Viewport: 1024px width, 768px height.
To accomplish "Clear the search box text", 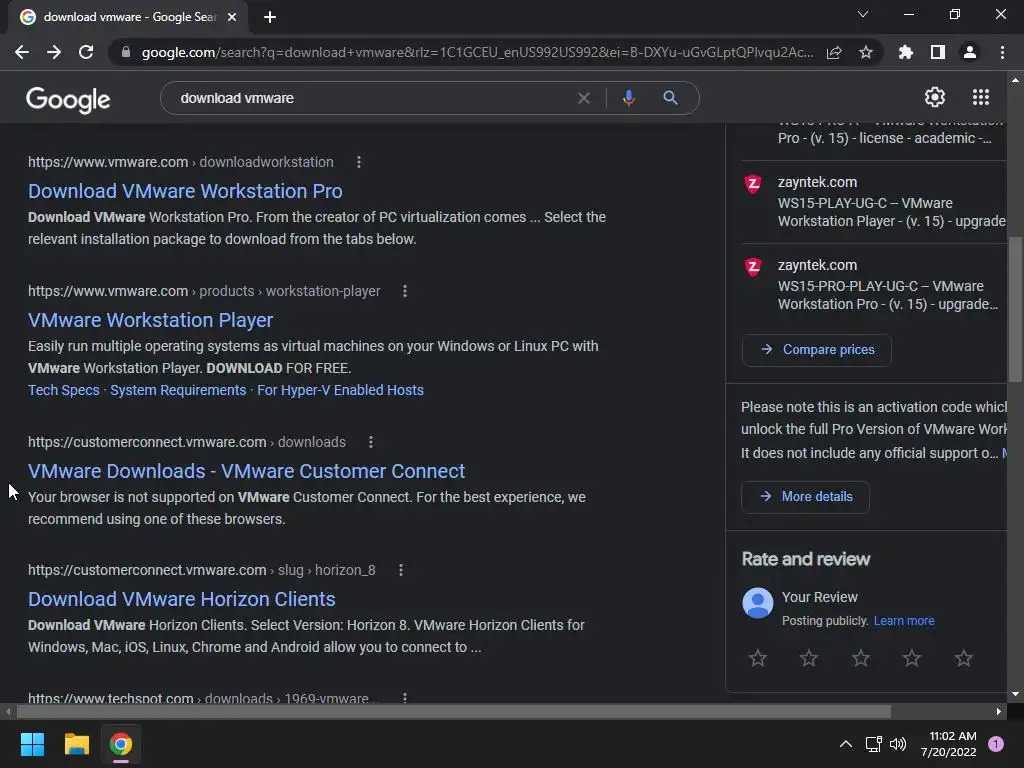I will click(x=584, y=98).
